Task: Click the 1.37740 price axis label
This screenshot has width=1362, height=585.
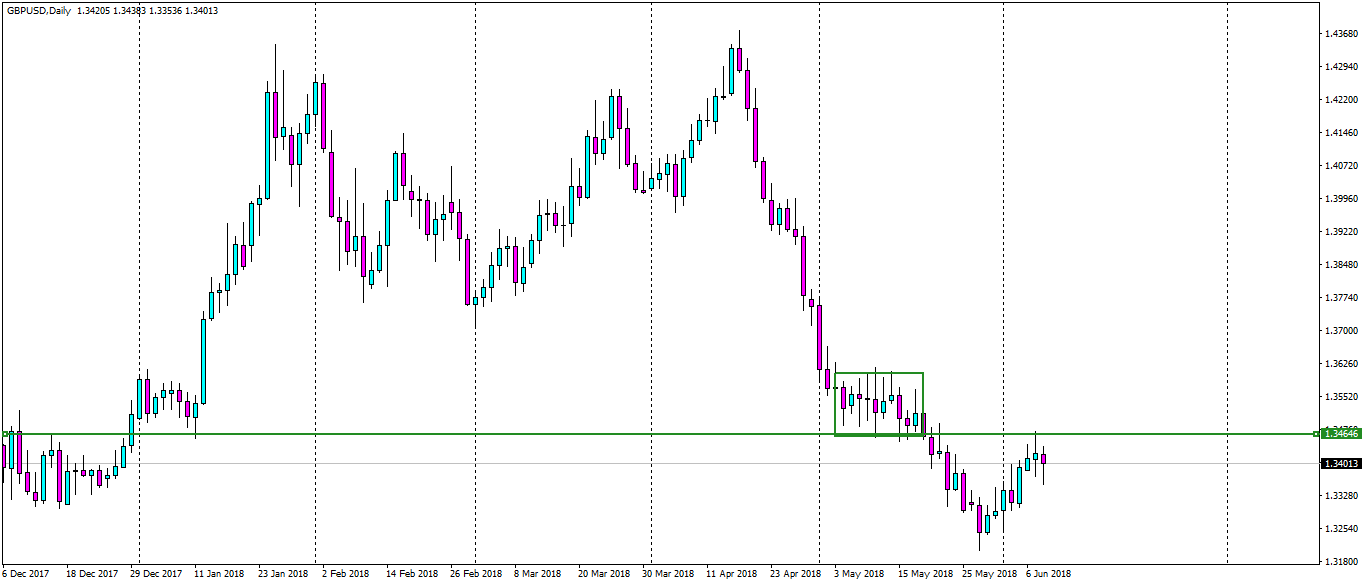Action: [x=1340, y=298]
